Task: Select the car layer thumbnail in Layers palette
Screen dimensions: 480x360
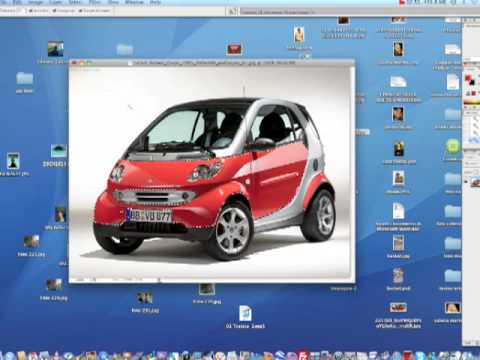Action: (x=476, y=182)
